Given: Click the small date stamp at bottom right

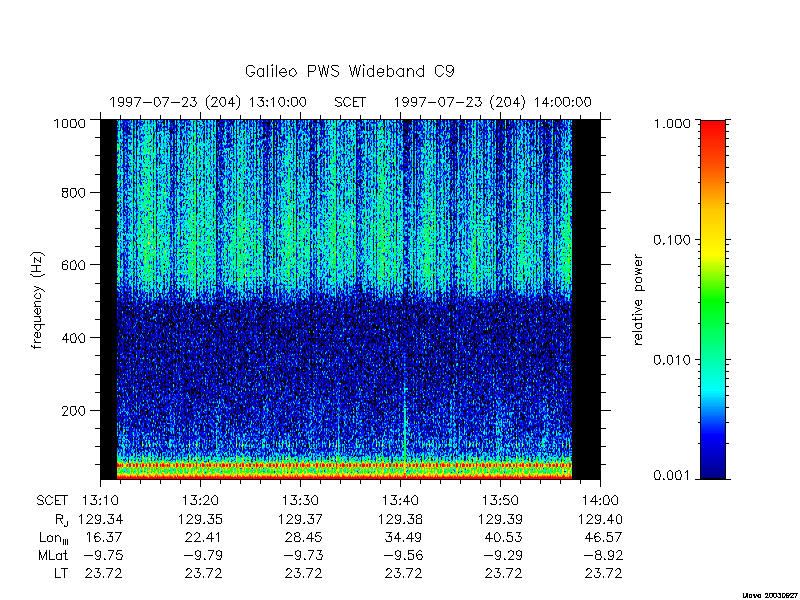Looking at the screenshot, I should (770, 595).
